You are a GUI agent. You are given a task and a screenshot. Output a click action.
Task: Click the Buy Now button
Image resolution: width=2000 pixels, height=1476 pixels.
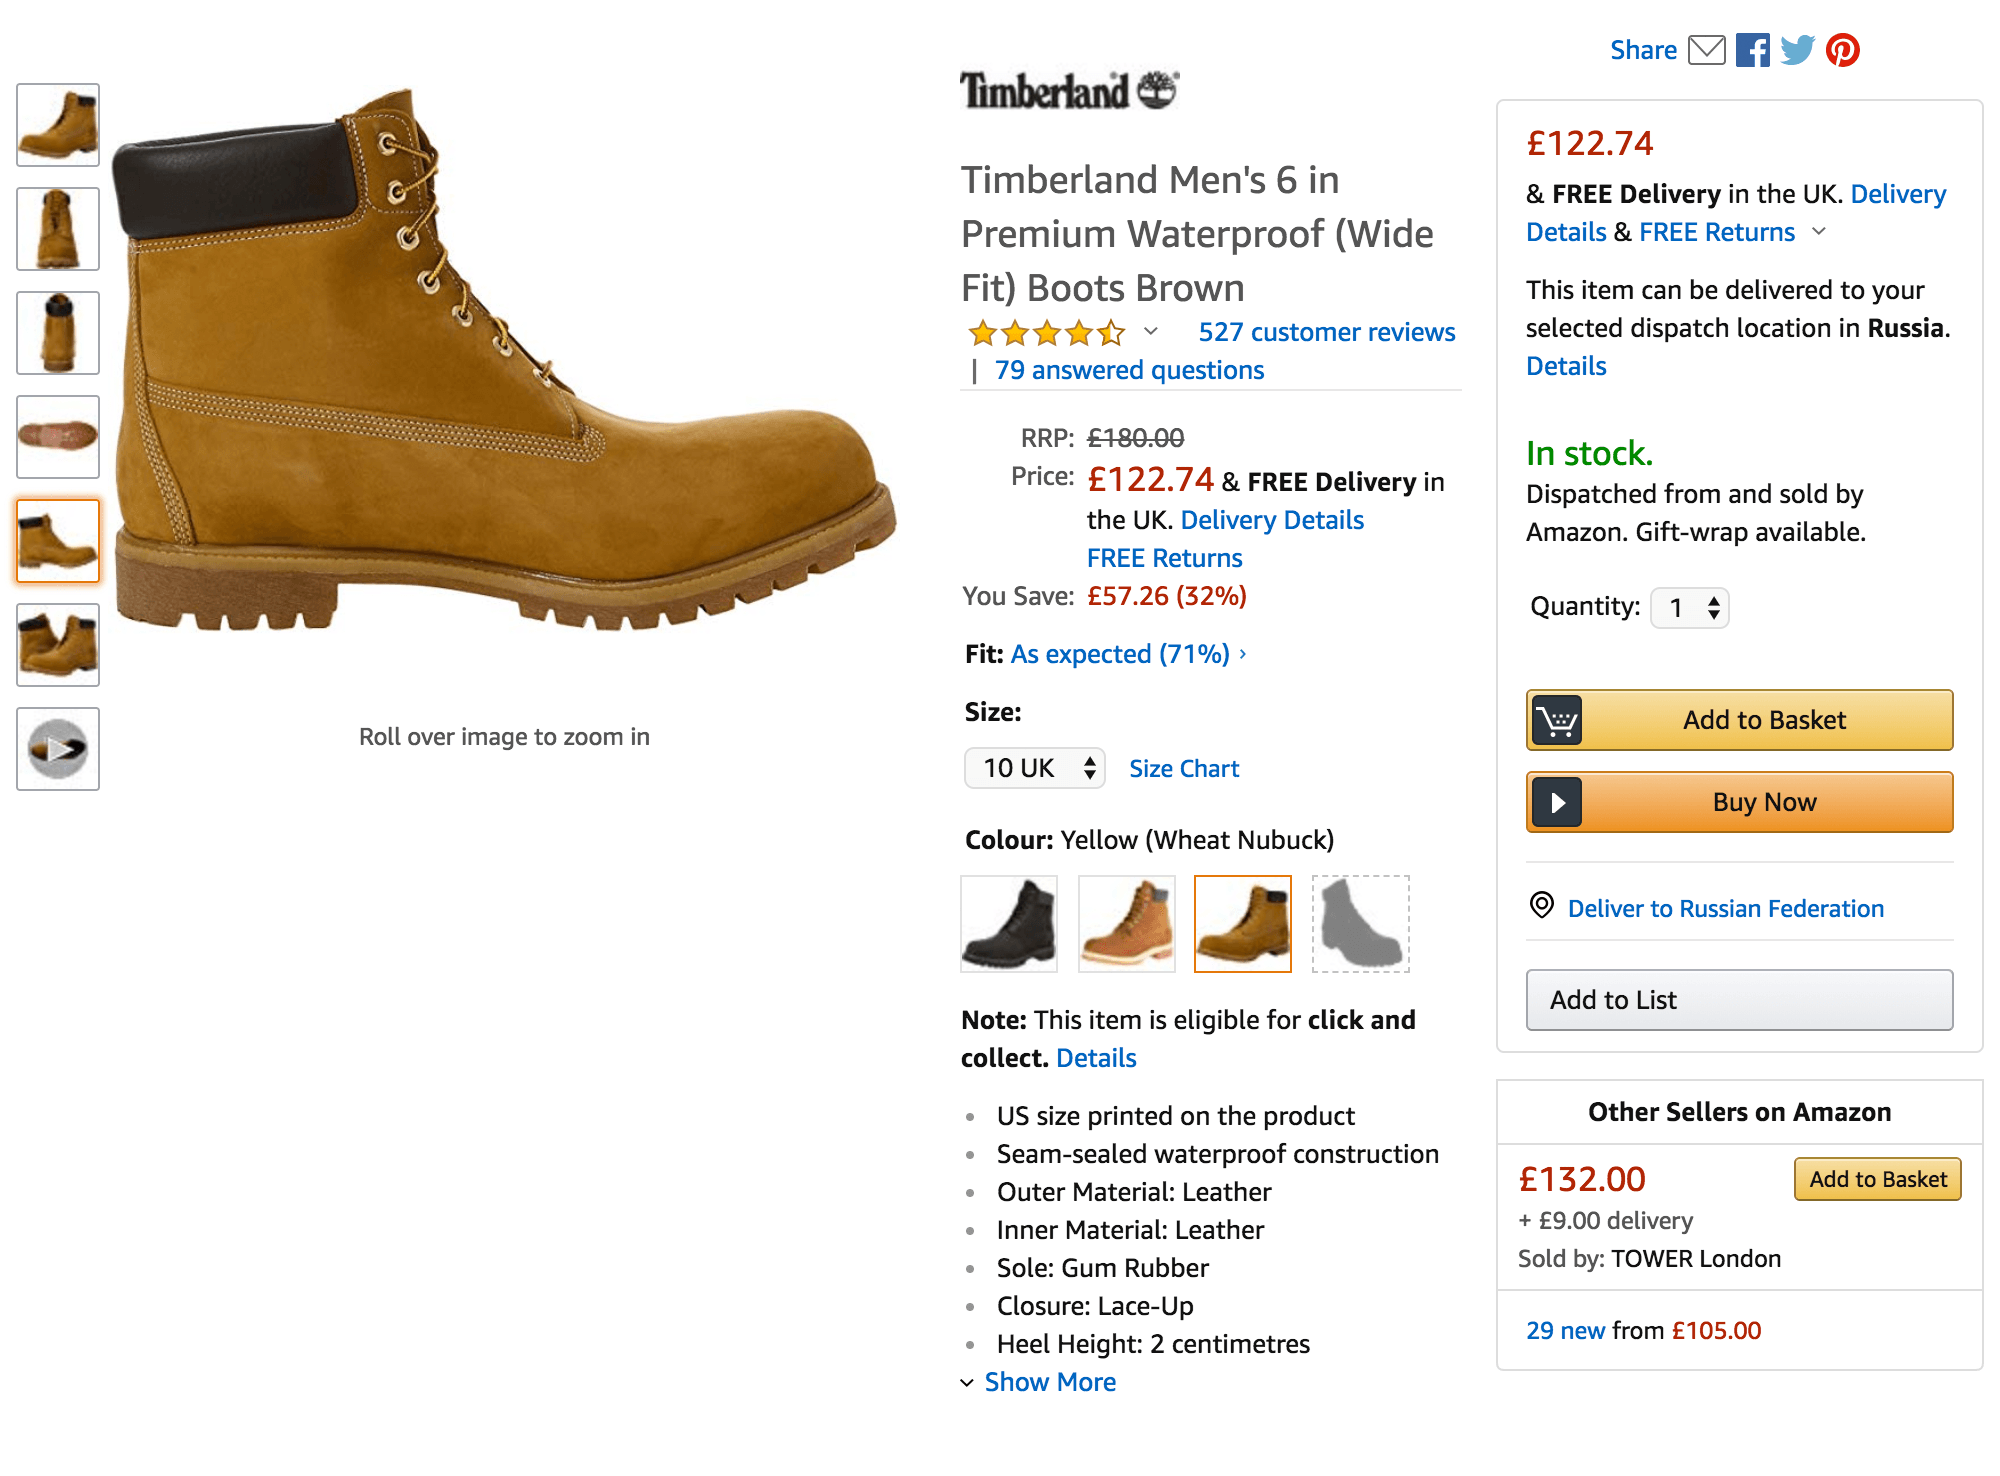(1739, 802)
